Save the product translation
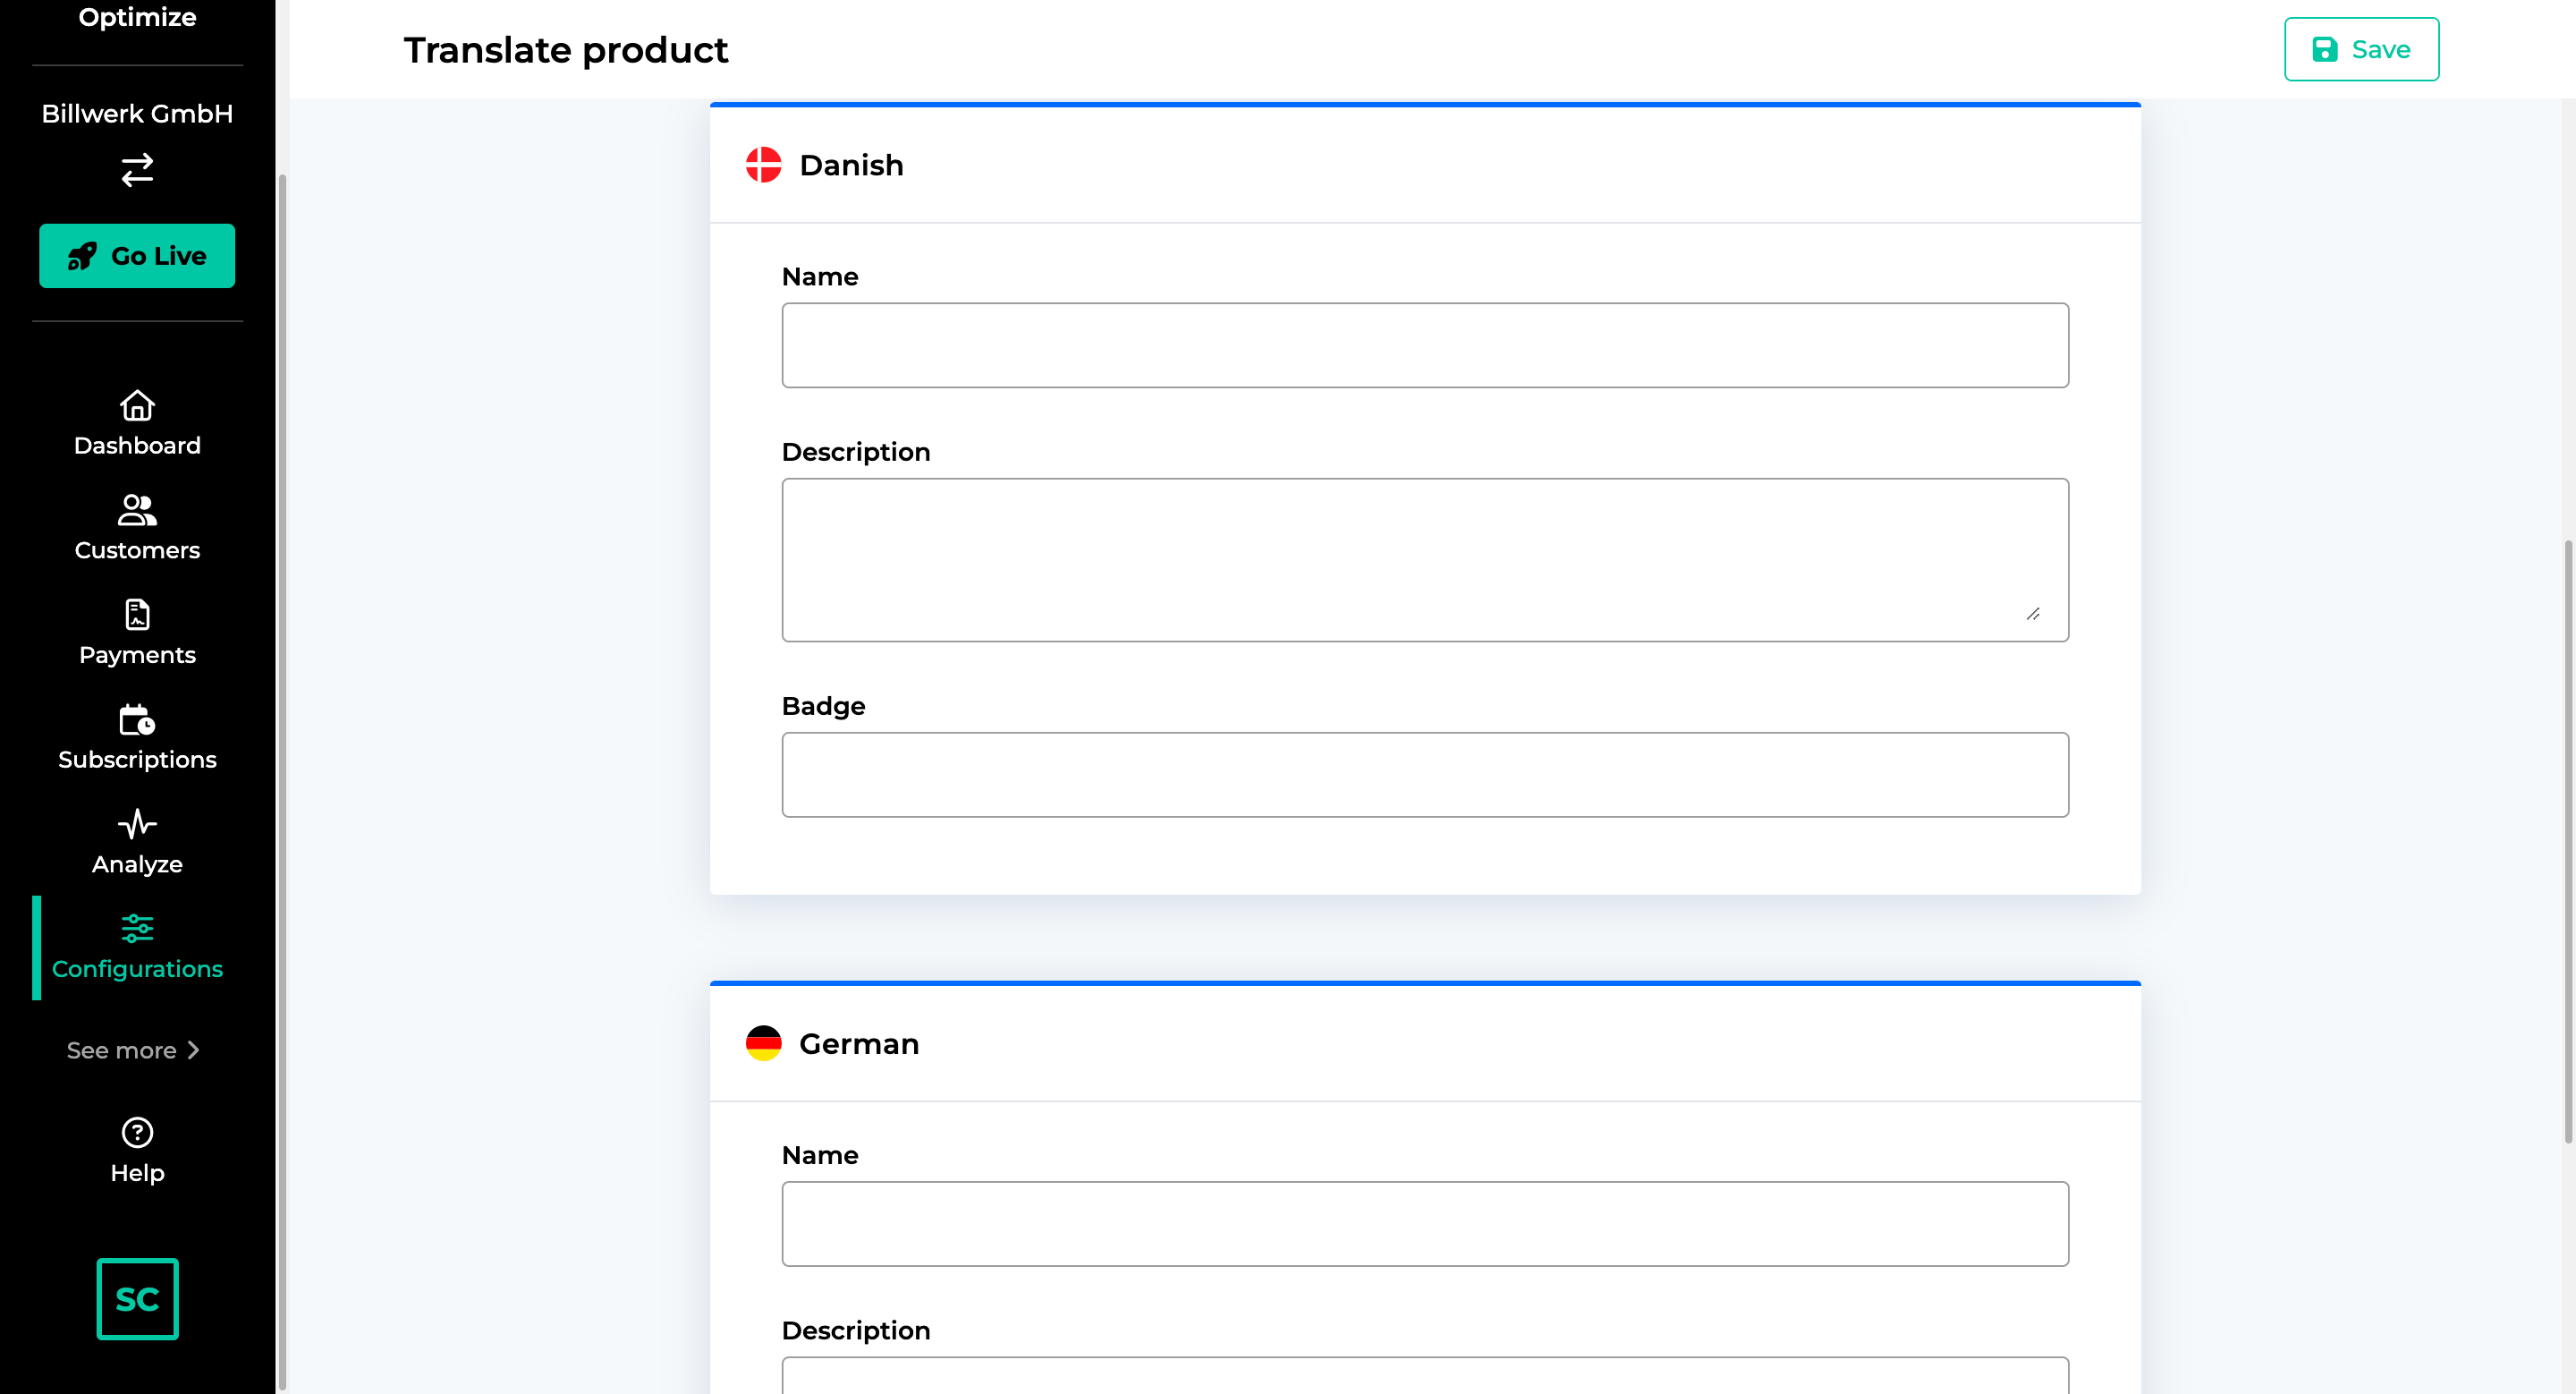 click(x=2361, y=49)
